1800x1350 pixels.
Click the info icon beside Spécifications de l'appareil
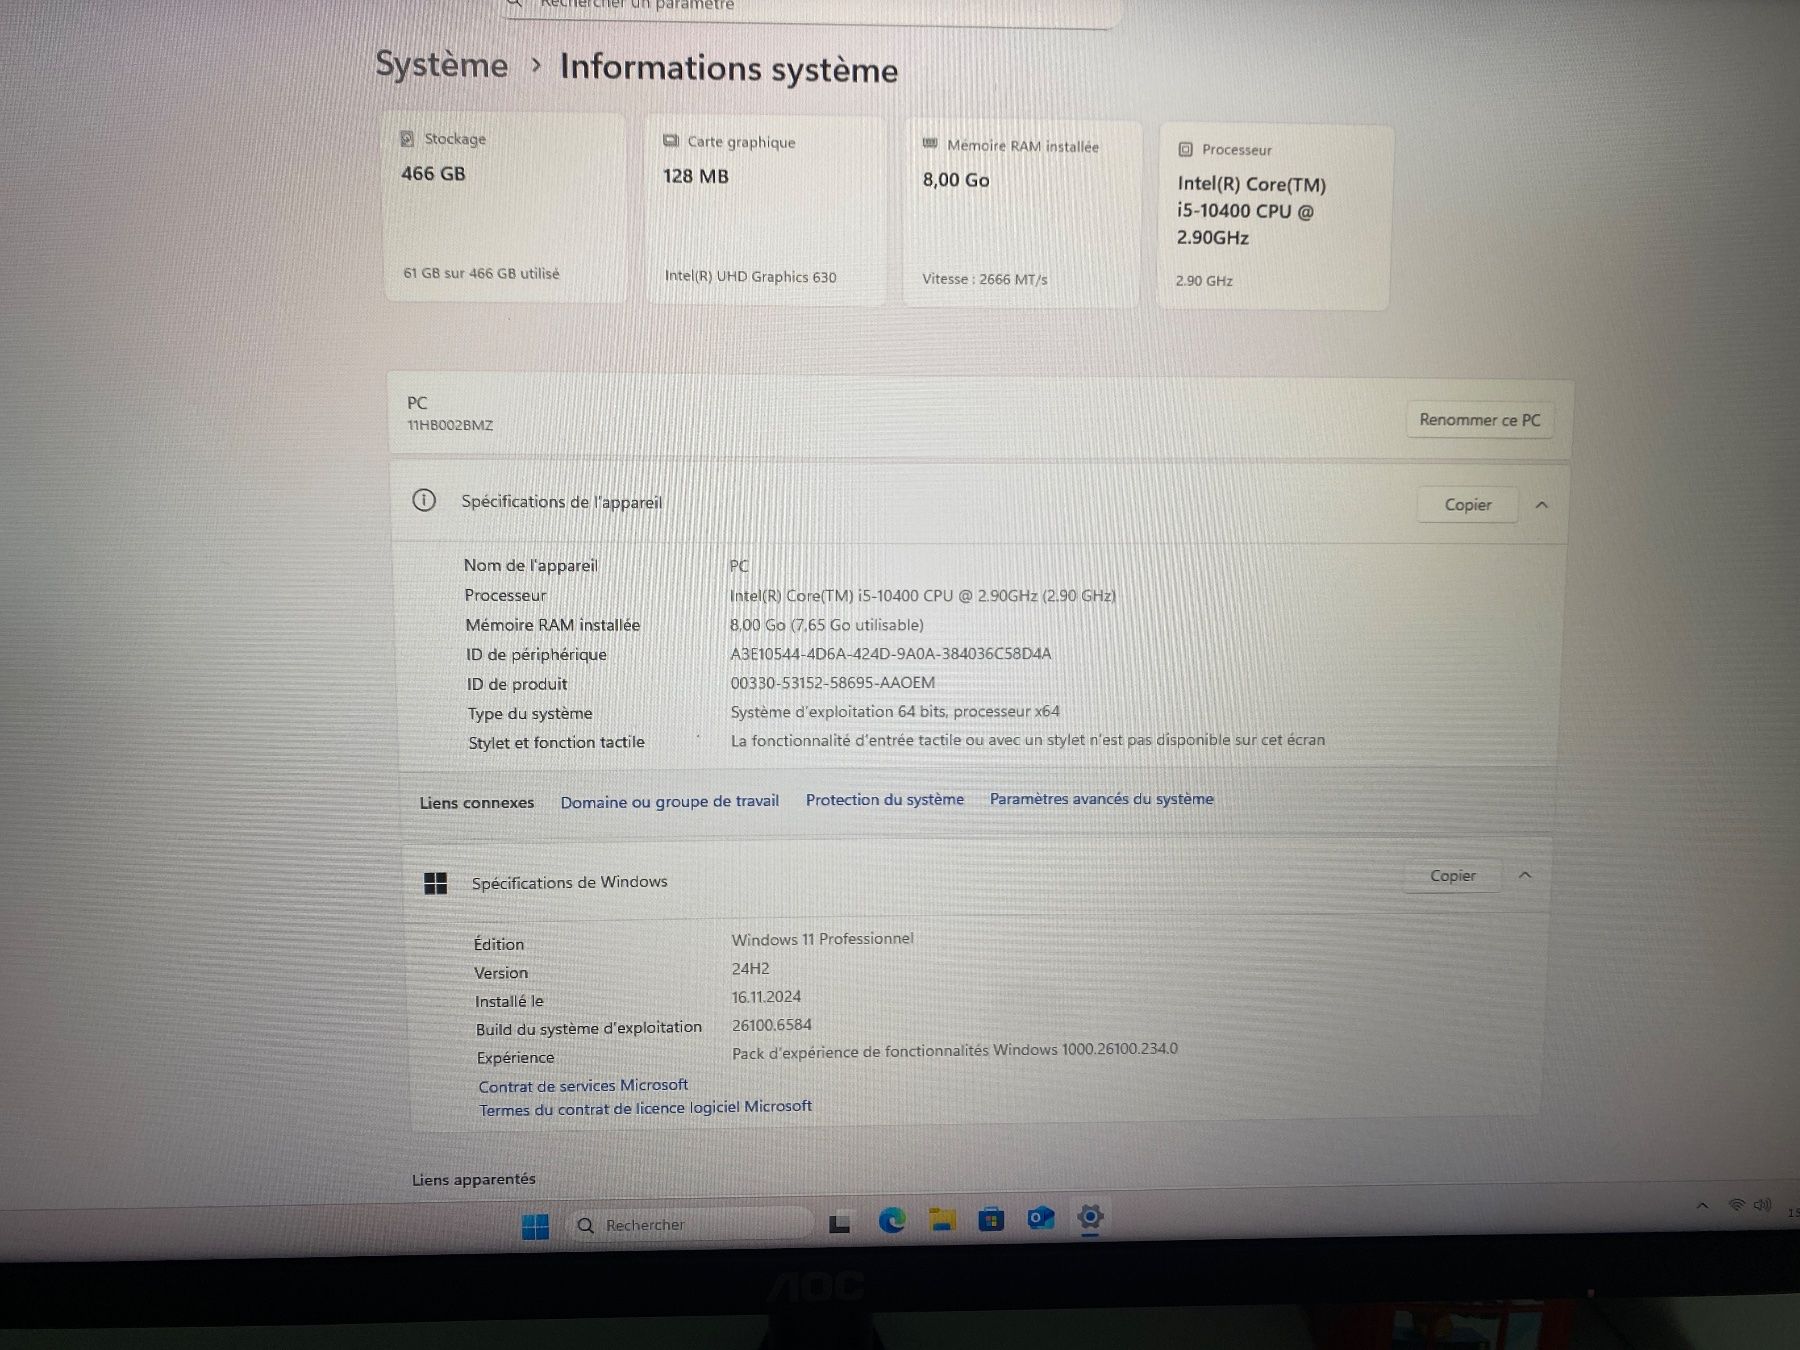424,500
